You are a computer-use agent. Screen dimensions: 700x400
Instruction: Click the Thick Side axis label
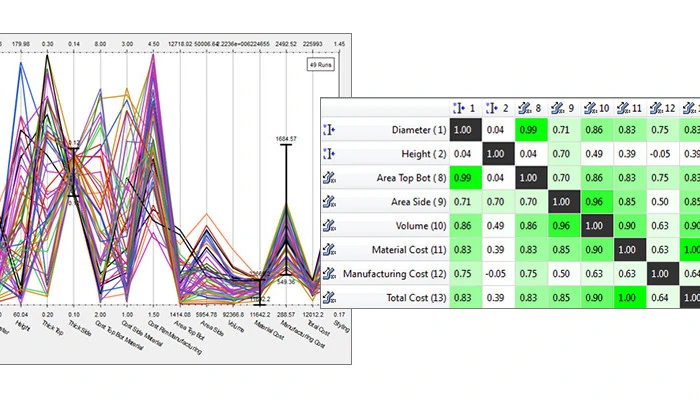click(x=80, y=328)
